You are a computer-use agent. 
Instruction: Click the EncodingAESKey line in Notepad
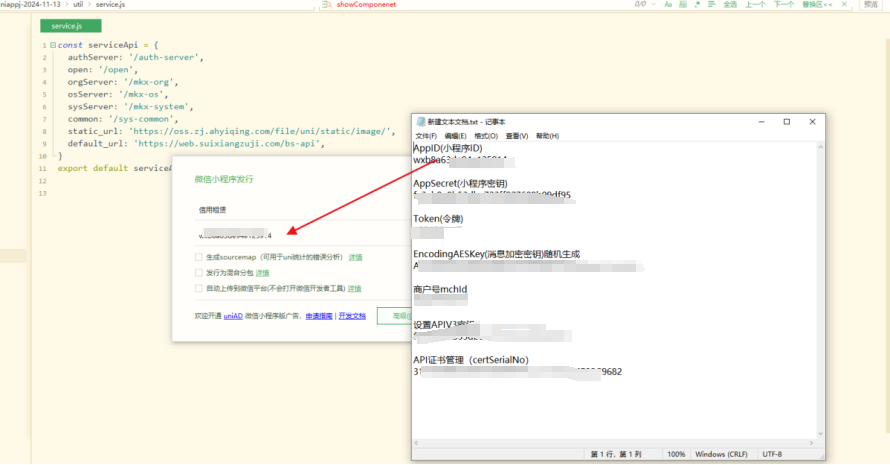click(497, 254)
